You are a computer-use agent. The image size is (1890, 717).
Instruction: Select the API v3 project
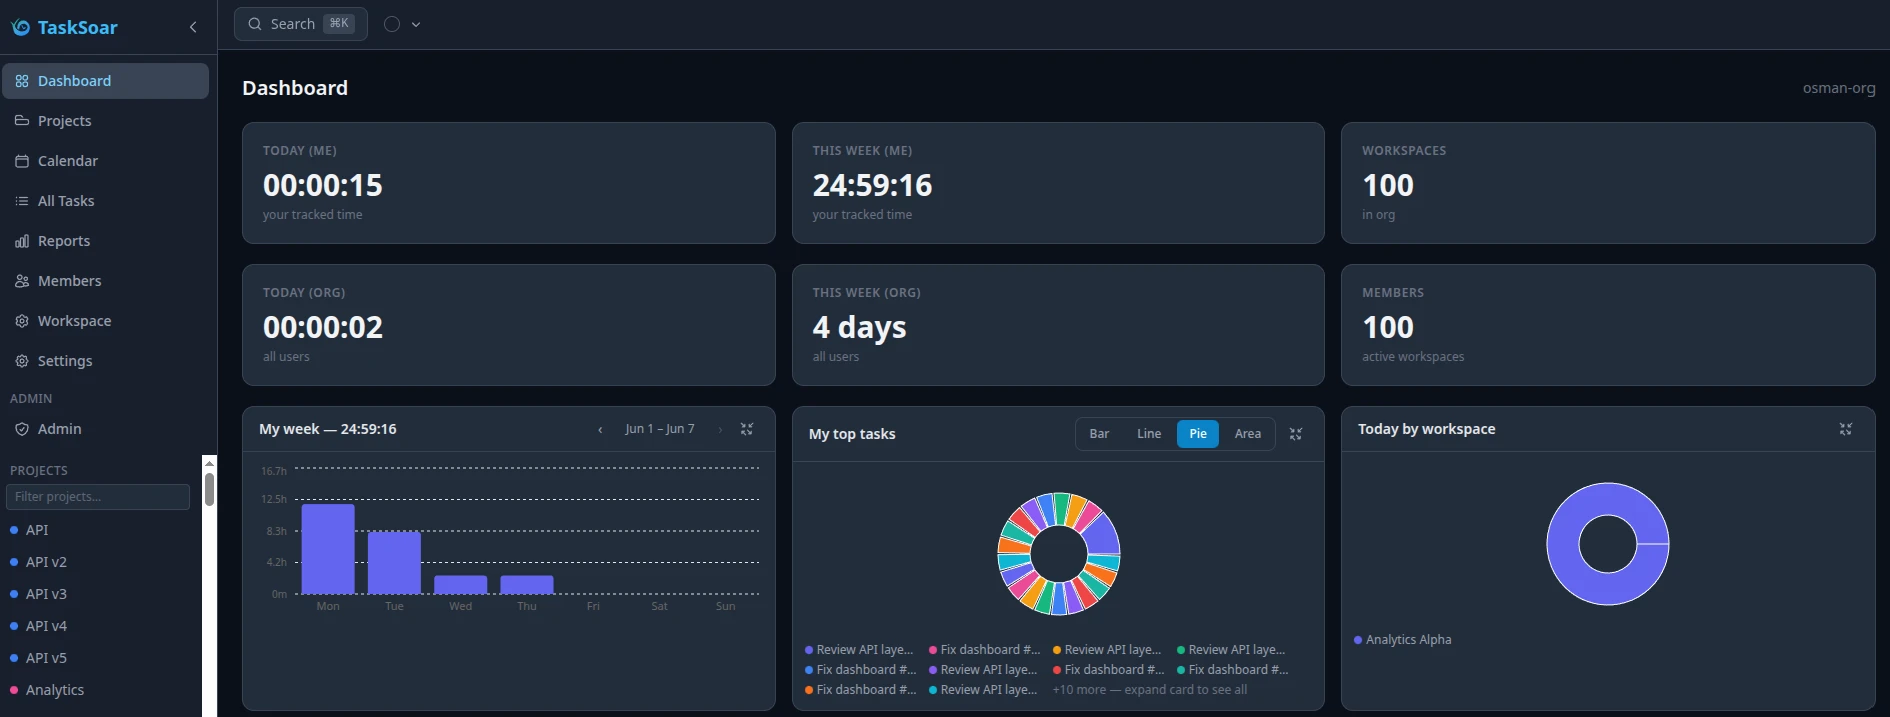(100, 594)
